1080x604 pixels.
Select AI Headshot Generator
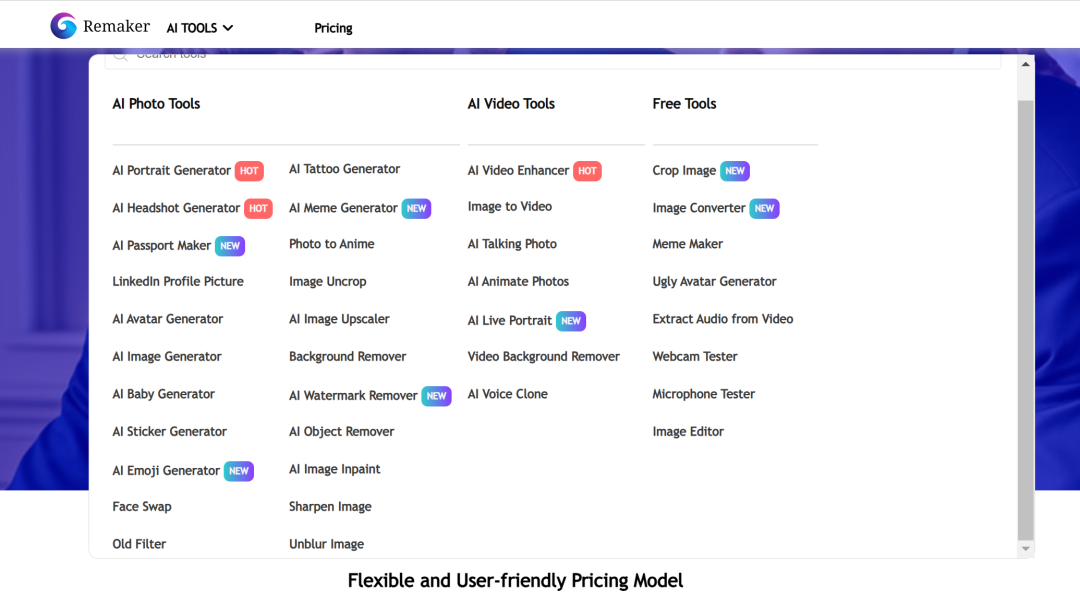[176, 208]
